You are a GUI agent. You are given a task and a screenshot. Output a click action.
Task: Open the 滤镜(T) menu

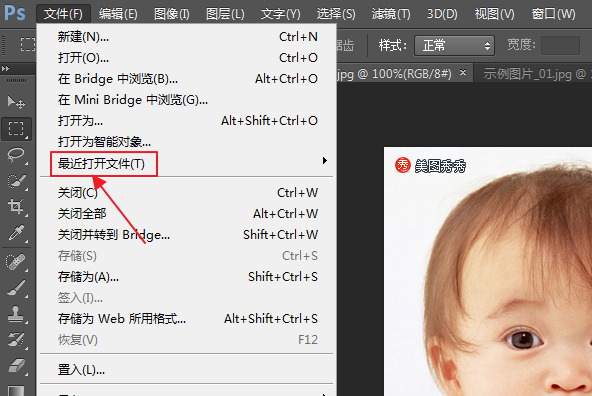391,14
